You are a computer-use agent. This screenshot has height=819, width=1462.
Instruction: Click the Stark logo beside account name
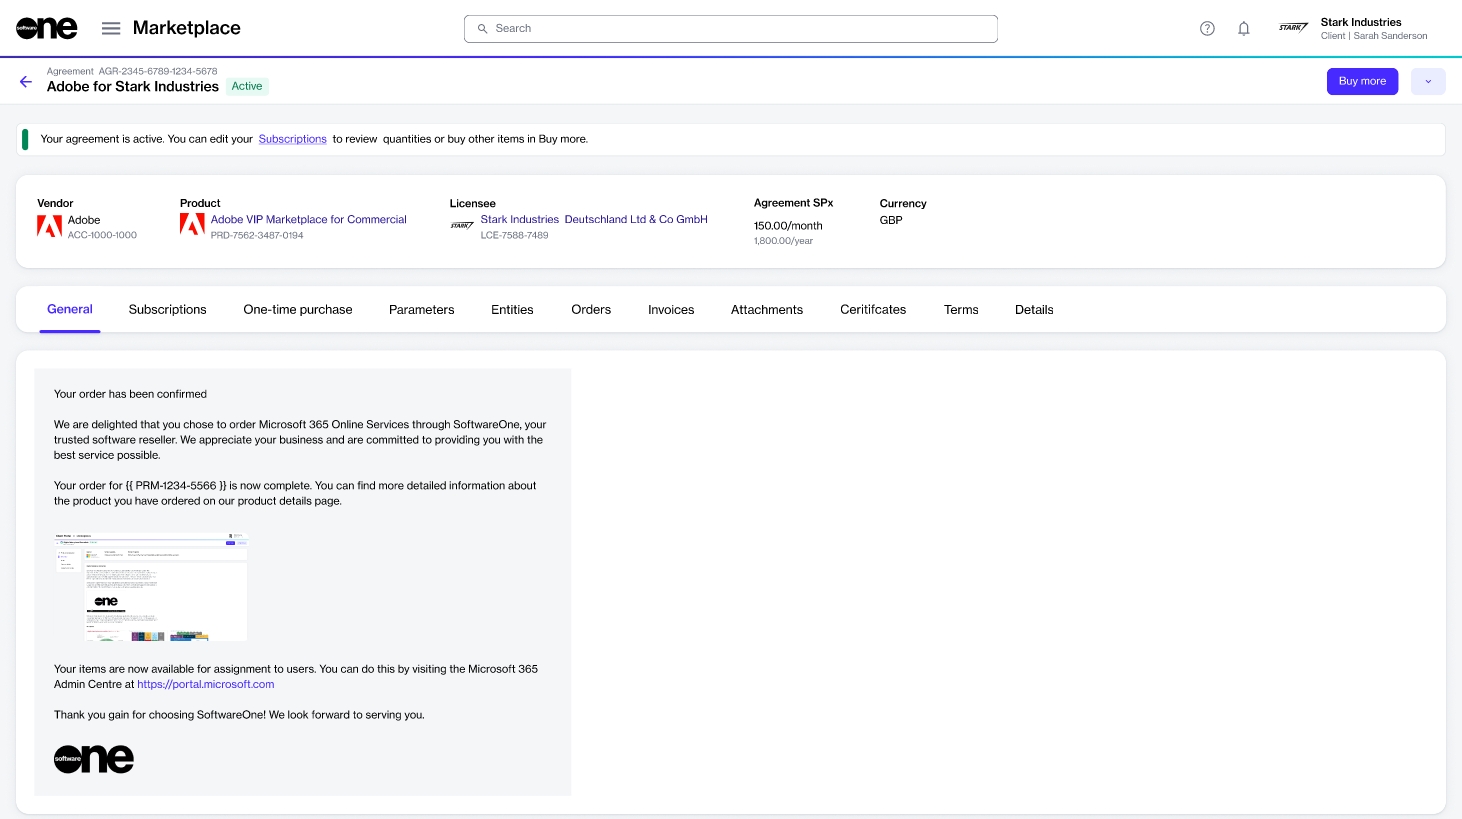pyautogui.click(x=1293, y=28)
